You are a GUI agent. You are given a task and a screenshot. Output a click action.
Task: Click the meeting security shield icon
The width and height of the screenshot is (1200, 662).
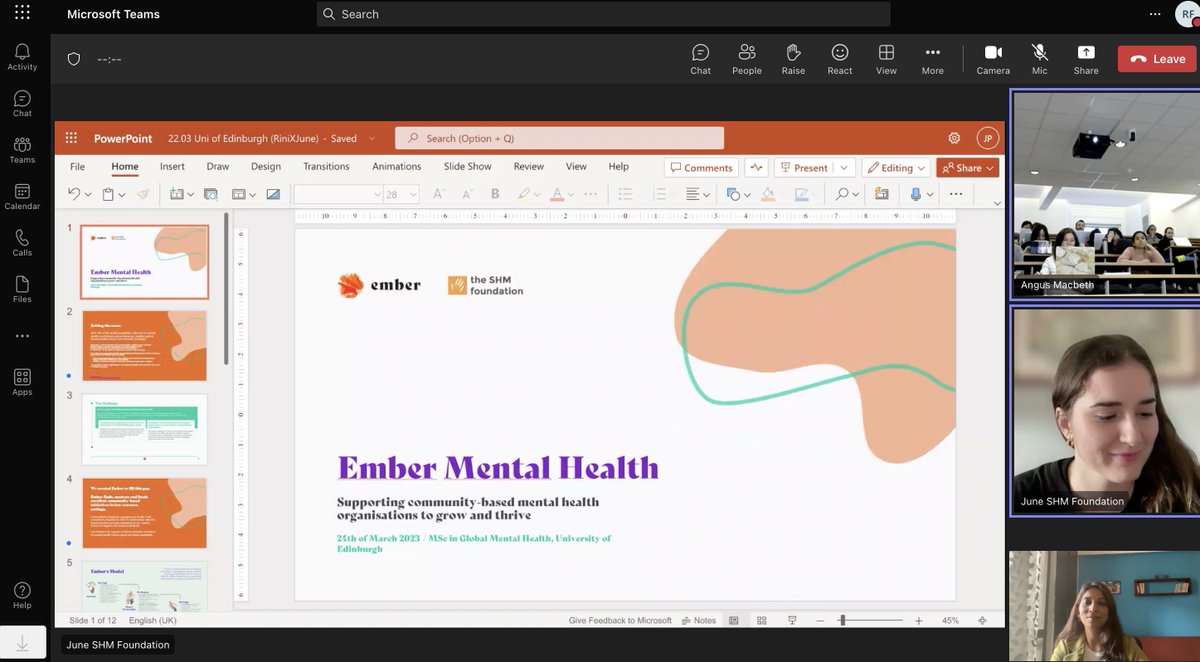tap(73, 59)
